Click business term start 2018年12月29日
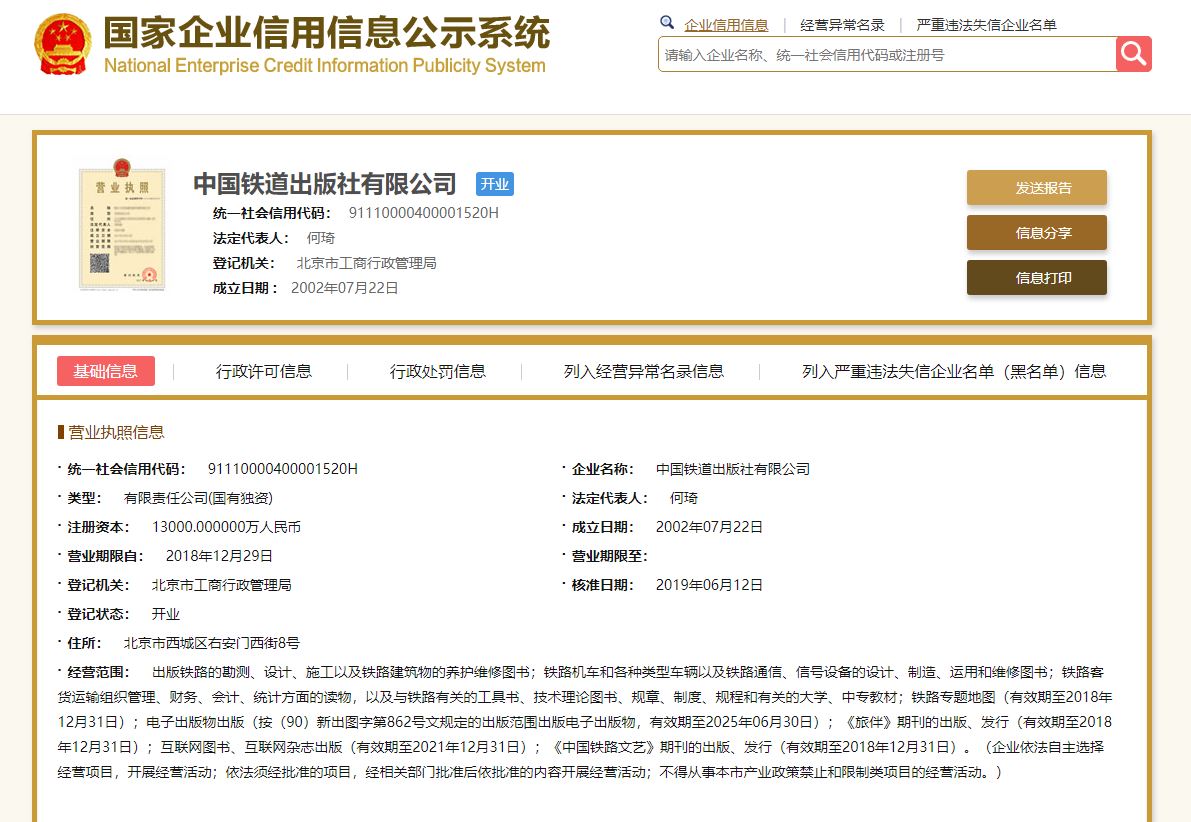The width and height of the screenshot is (1191, 822). pos(219,555)
